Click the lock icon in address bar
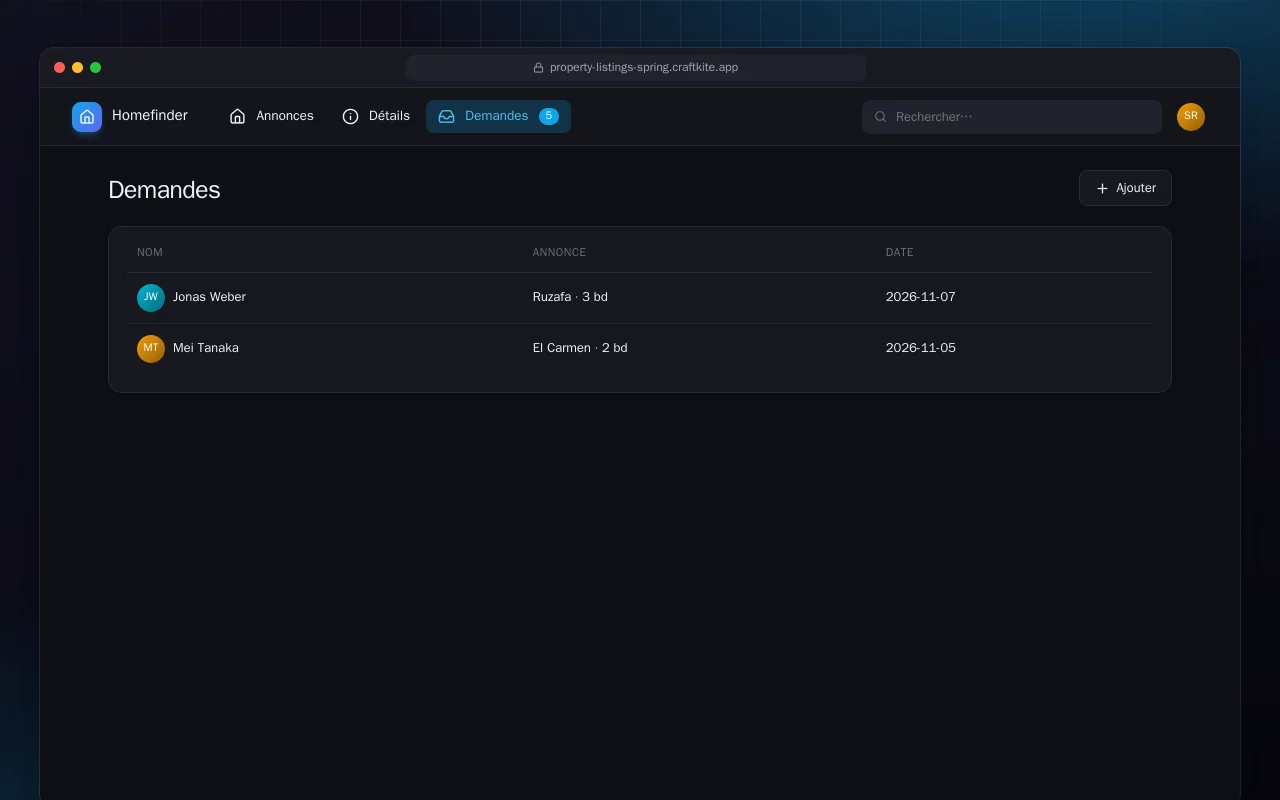The height and width of the screenshot is (800, 1280). coord(538,68)
